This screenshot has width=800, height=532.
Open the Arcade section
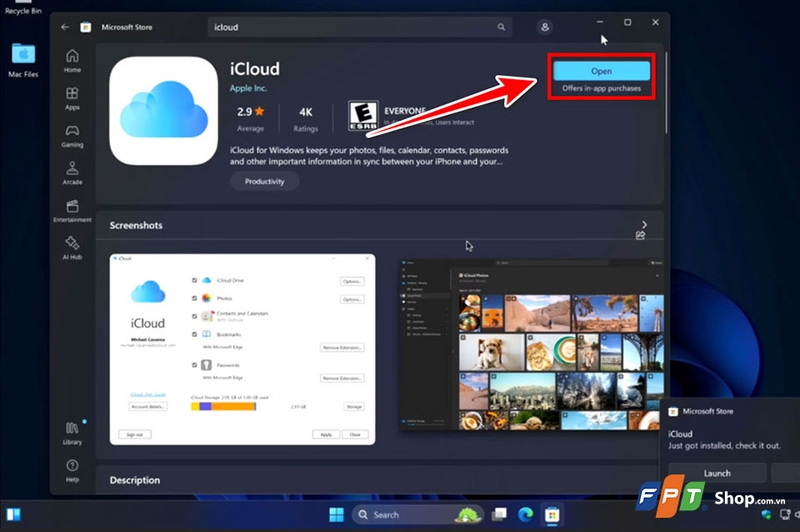(x=72, y=173)
